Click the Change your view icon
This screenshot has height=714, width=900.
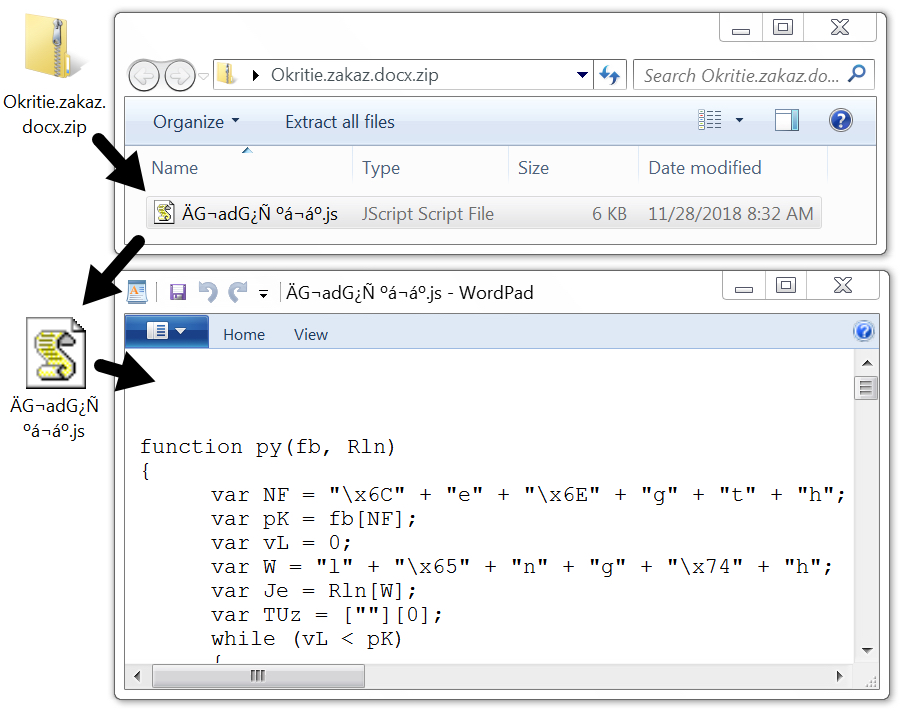tap(709, 120)
